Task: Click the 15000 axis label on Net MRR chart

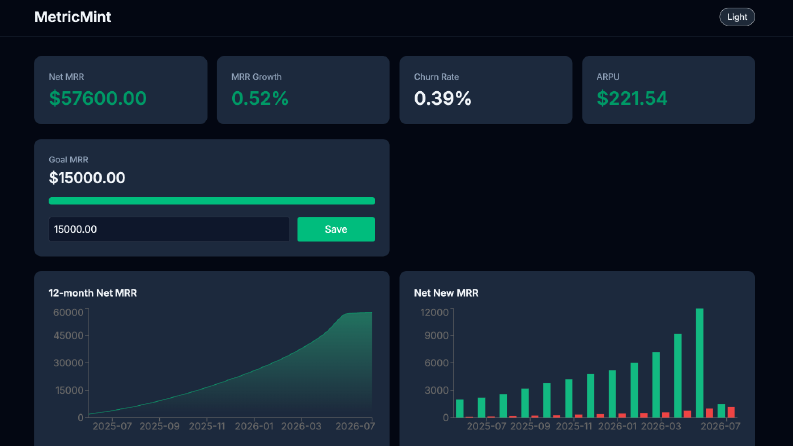Action: [x=68, y=390]
